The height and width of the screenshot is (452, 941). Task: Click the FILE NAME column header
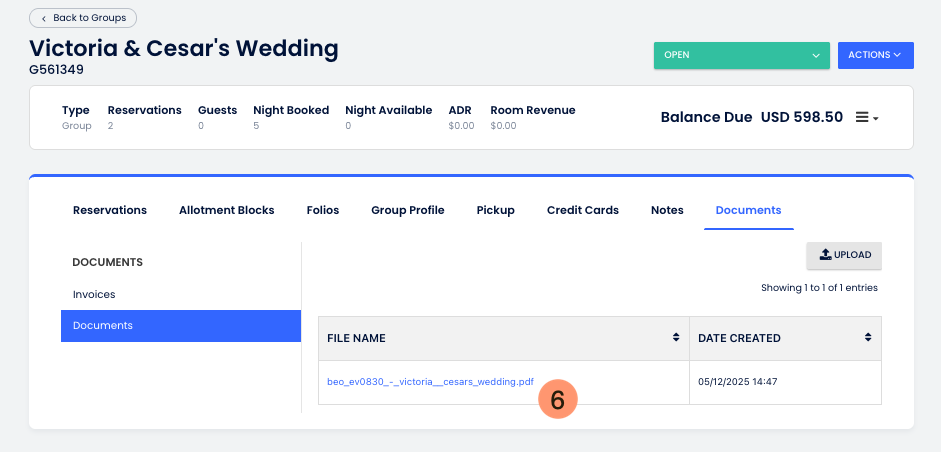[357, 338]
